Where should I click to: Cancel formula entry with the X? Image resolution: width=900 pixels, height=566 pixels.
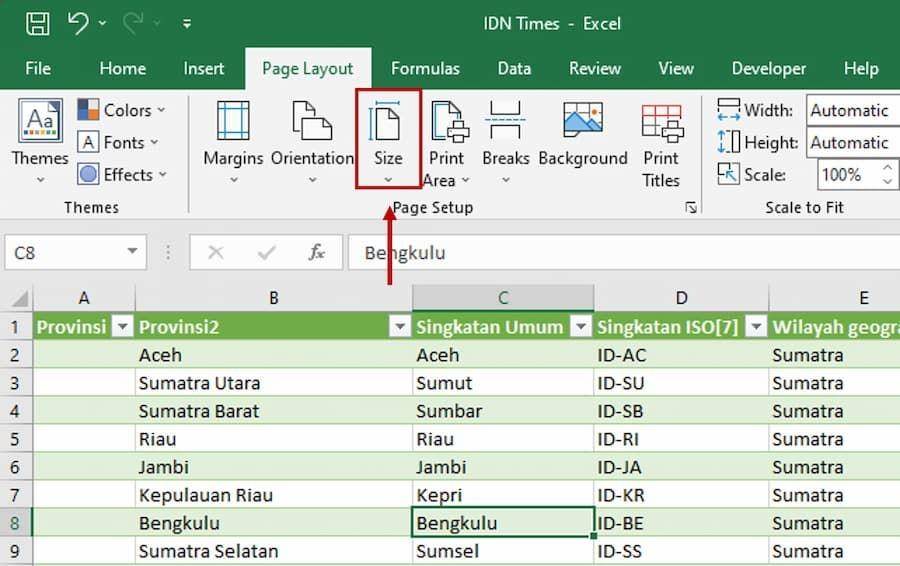coord(216,252)
